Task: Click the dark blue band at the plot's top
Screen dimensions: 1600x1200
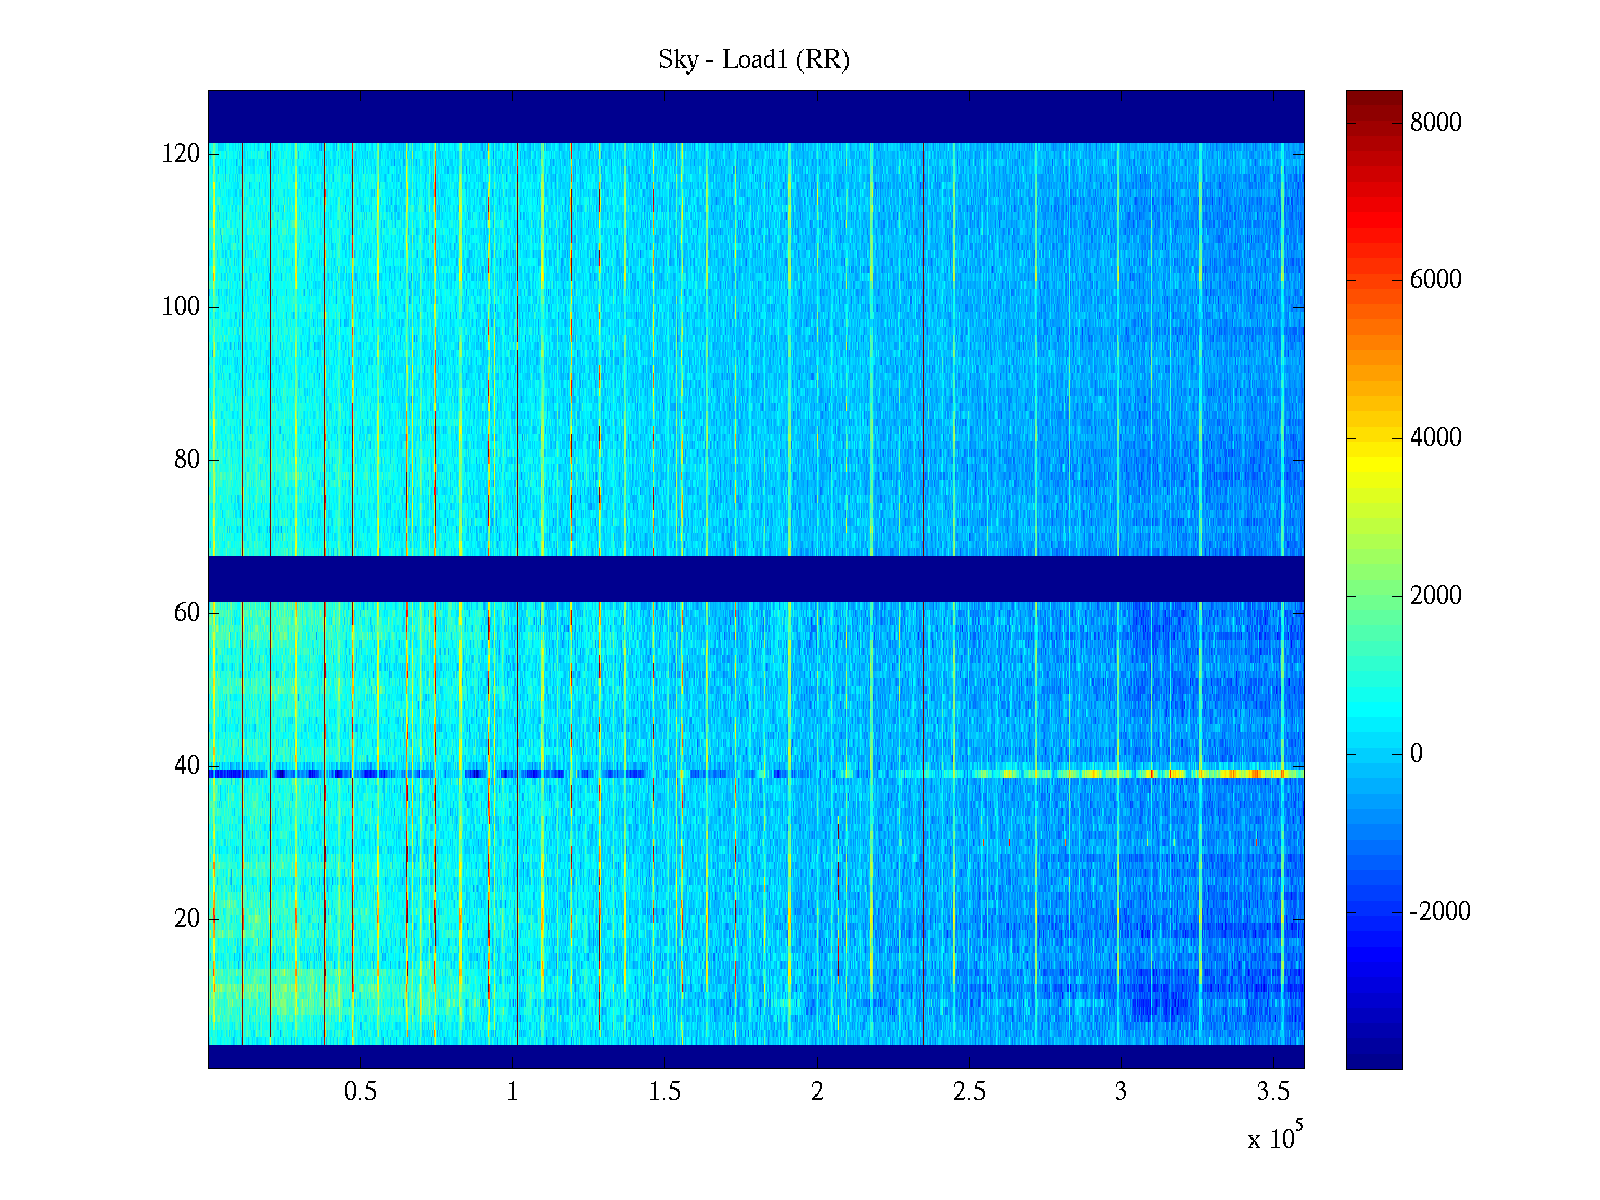Action: point(756,116)
